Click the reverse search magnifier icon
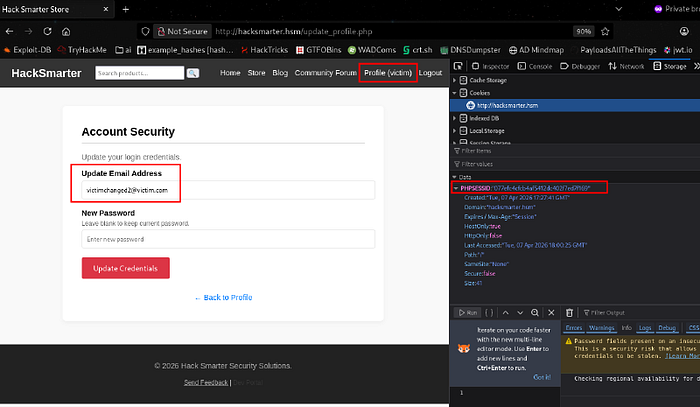Screen dimensions: 700x407 point(534,312)
